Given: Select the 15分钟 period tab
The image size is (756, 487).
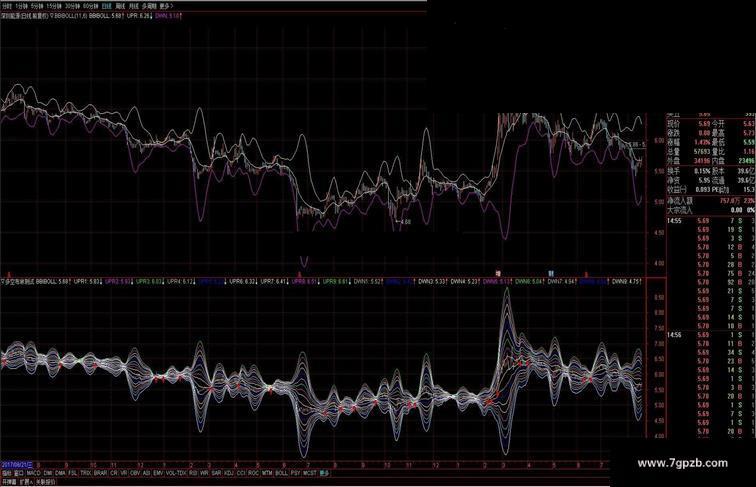Looking at the screenshot, I should (54, 6).
